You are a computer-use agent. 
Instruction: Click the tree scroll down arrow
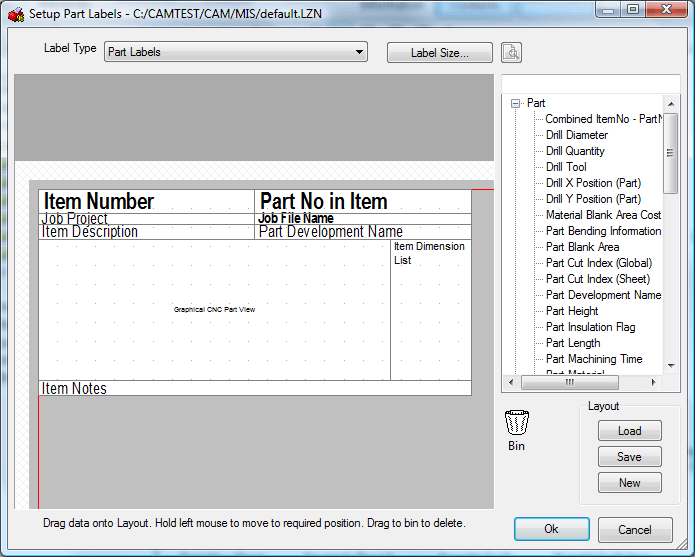pos(671,366)
